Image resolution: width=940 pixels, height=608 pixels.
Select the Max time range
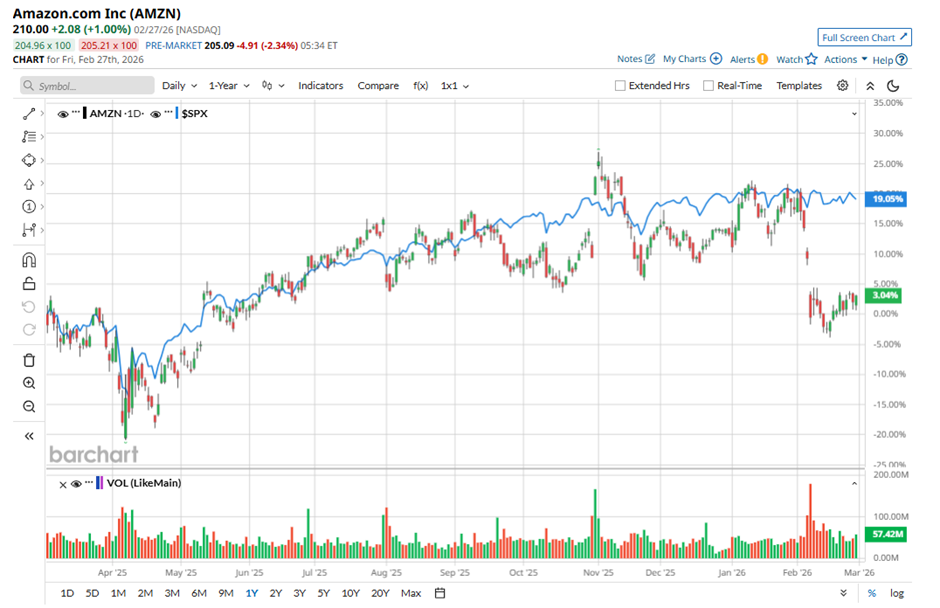click(411, 593)
